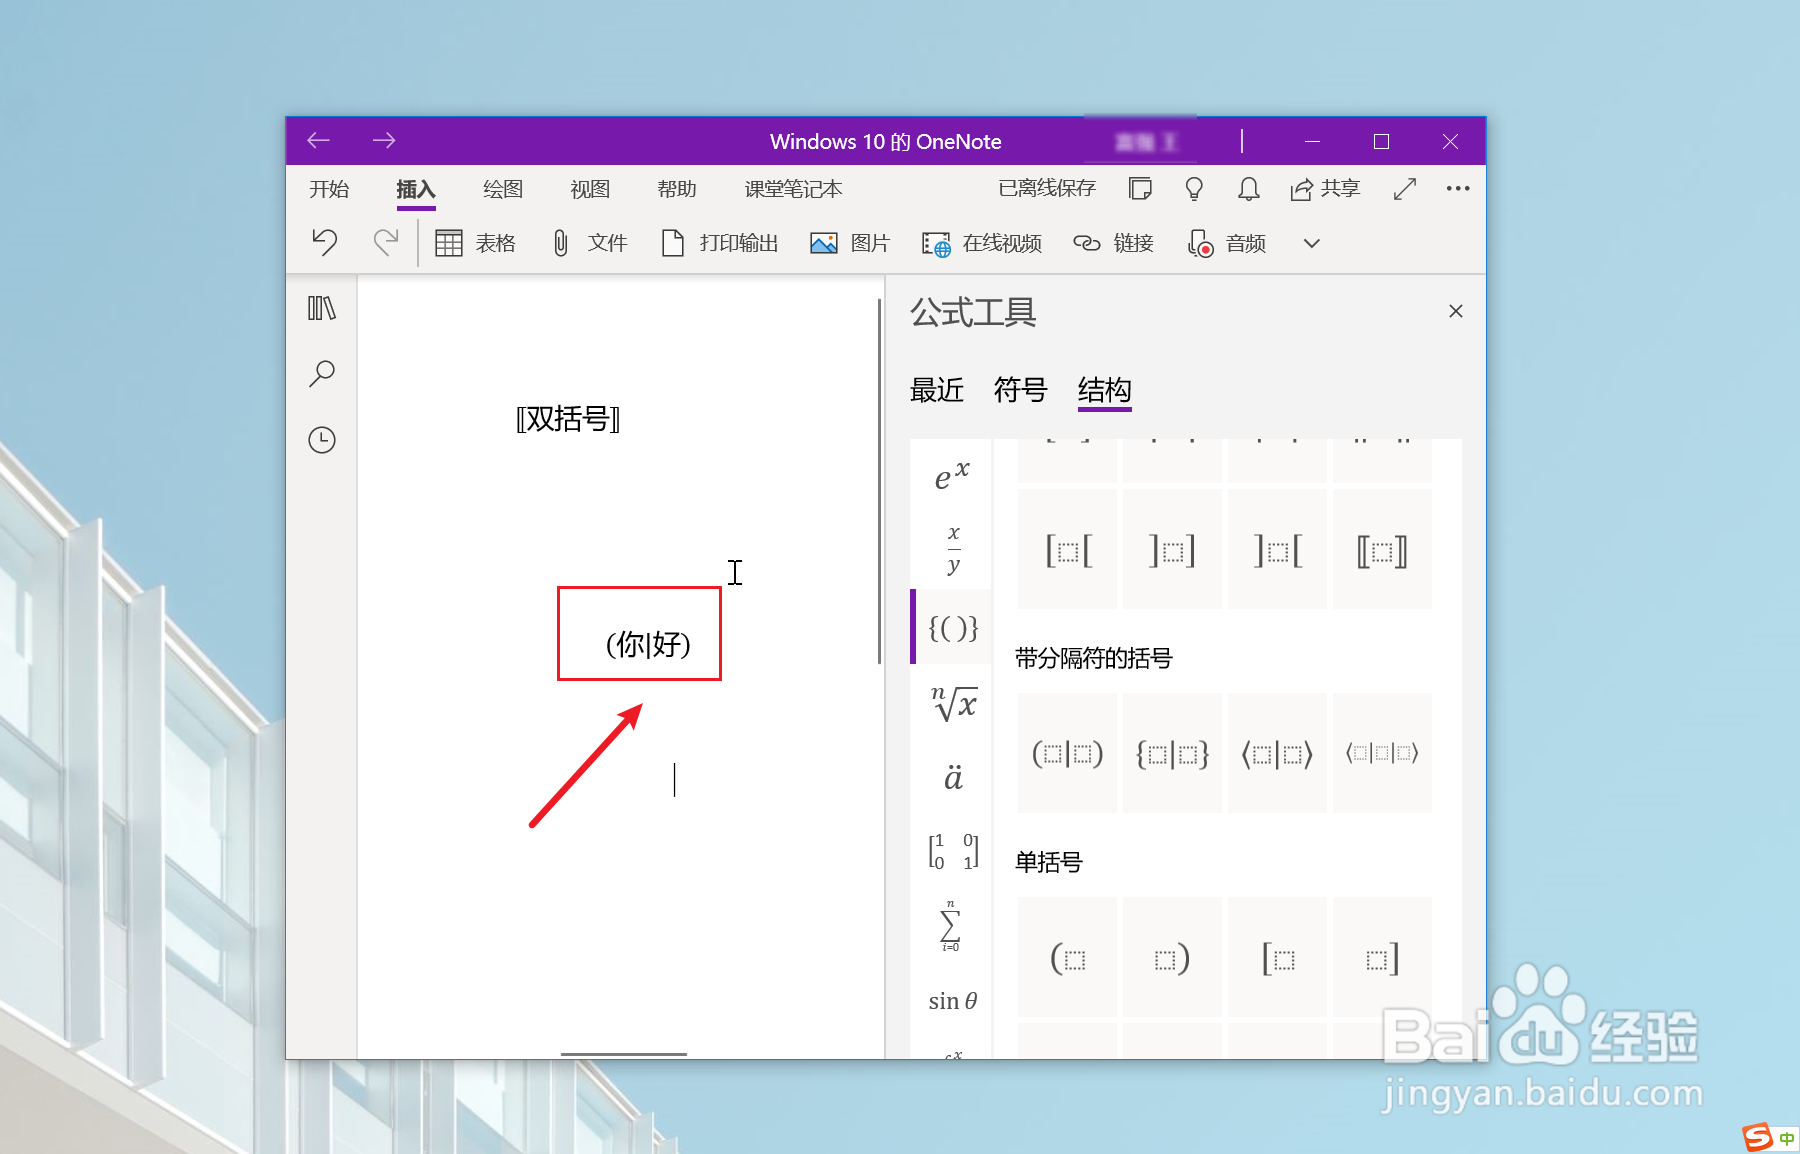Insert braces with separator {□|□}
Viewport: 1800px width, 1154px height.
pyautogui.click(x=1172, y=753)
